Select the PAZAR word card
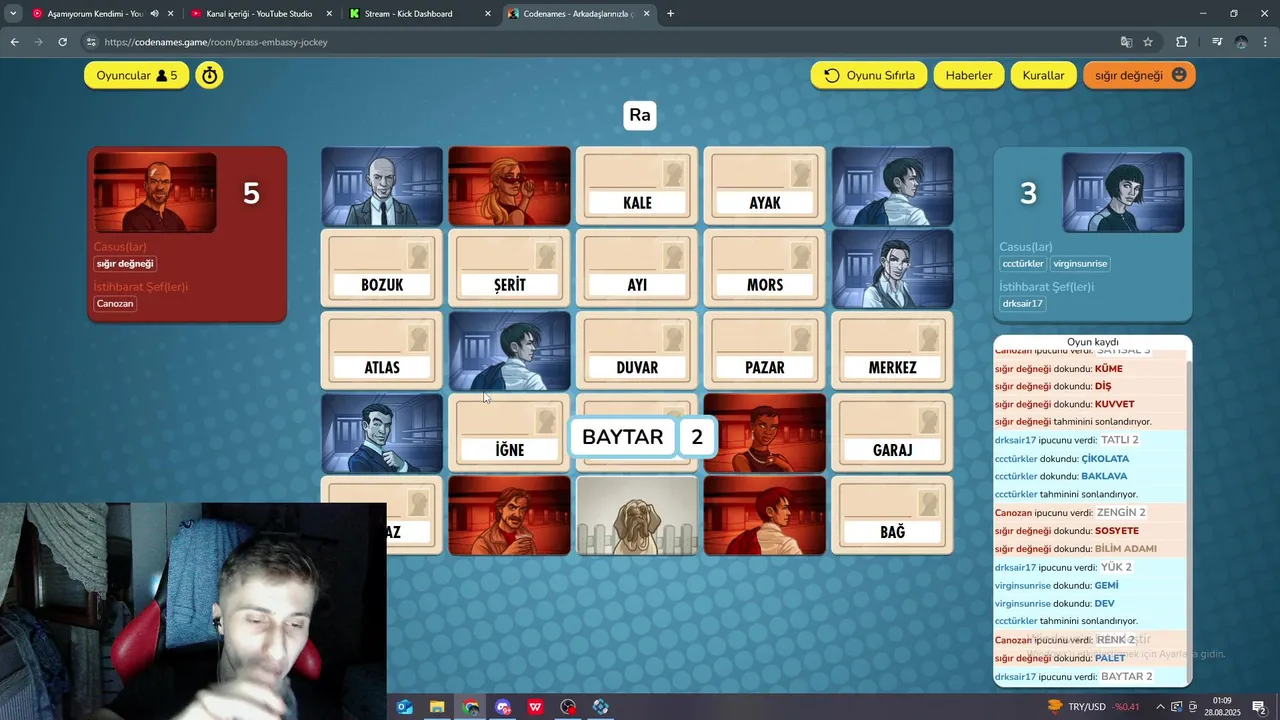 click(765, 351)
